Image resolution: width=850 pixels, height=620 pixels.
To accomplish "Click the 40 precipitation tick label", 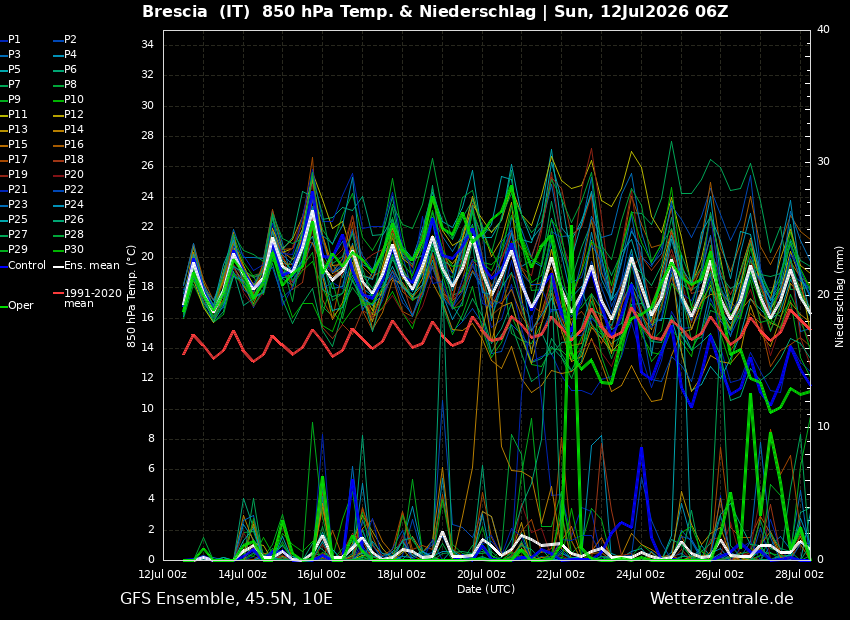I will [x=823, y=29].
